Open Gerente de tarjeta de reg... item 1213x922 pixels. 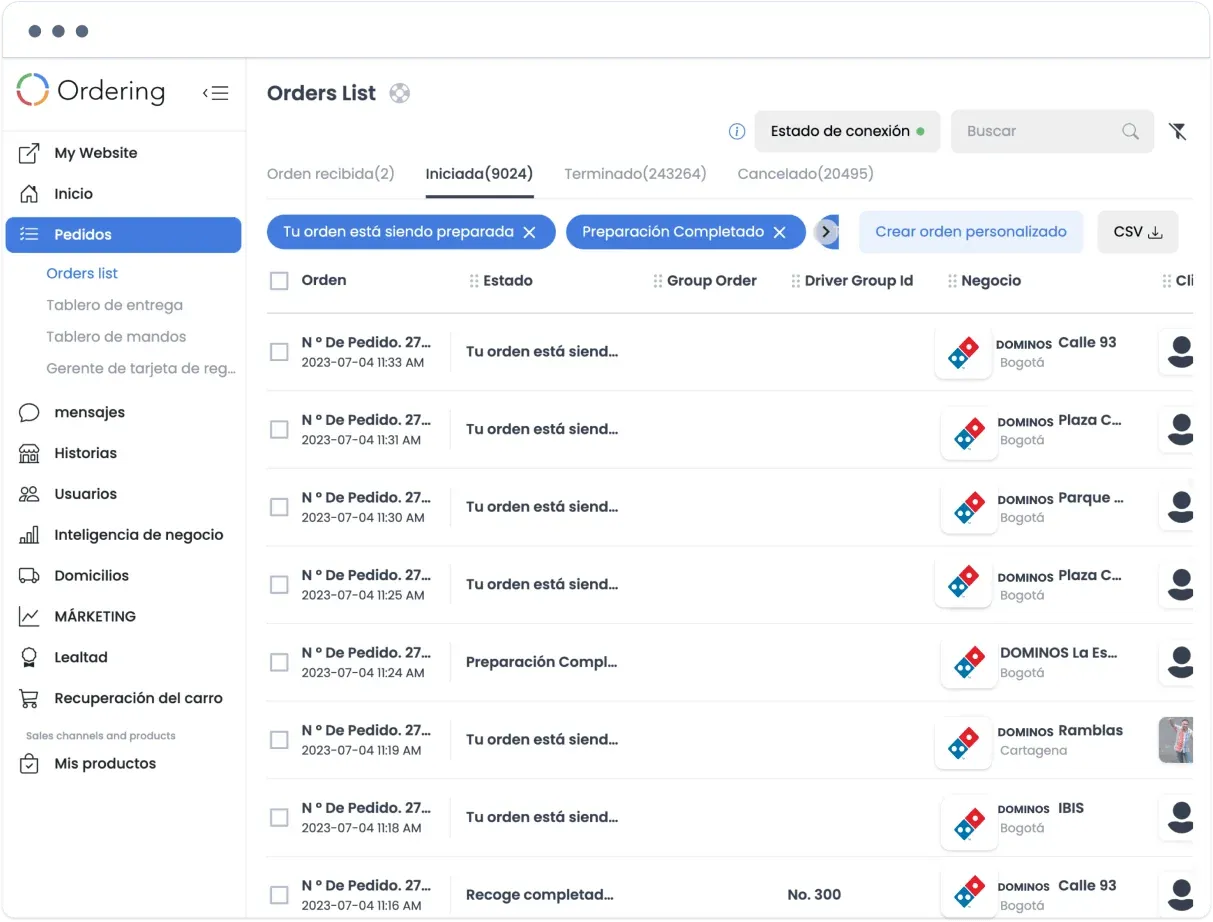pyautogui.click(x=141, y=369)
